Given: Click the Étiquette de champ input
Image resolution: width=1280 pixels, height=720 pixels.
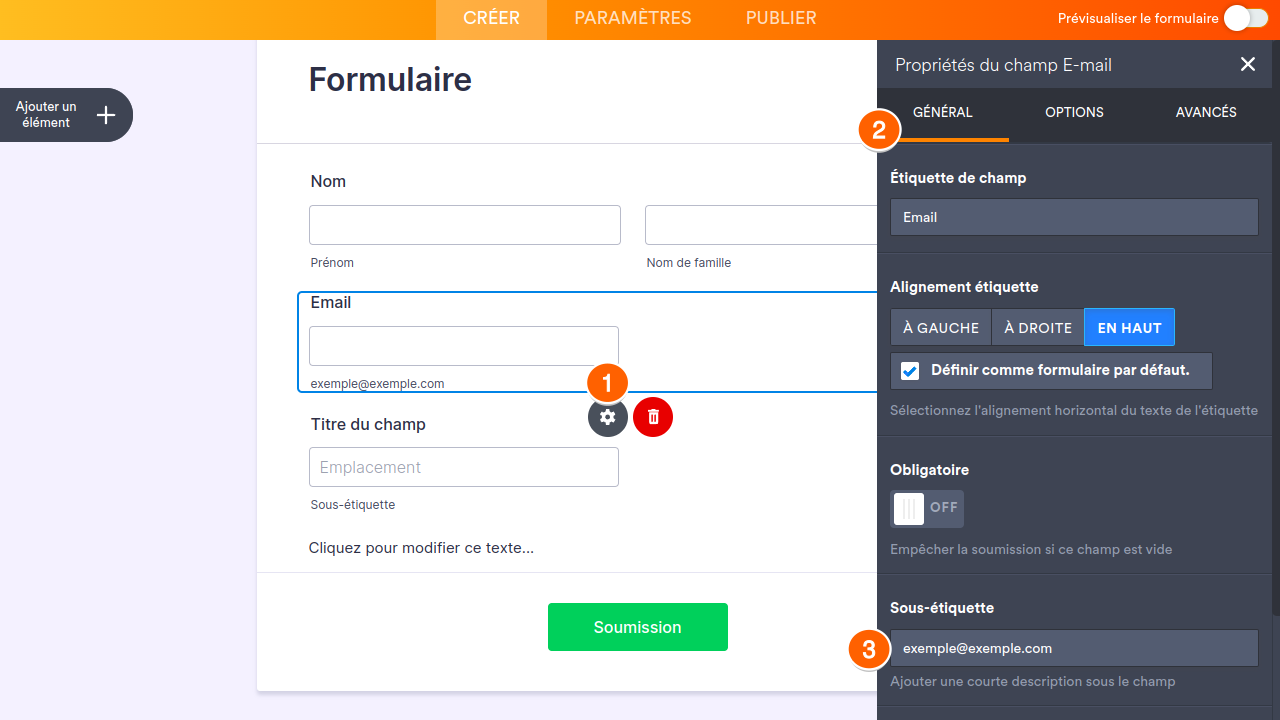Looking at the screenshot, I should (x=1074, y=217).
